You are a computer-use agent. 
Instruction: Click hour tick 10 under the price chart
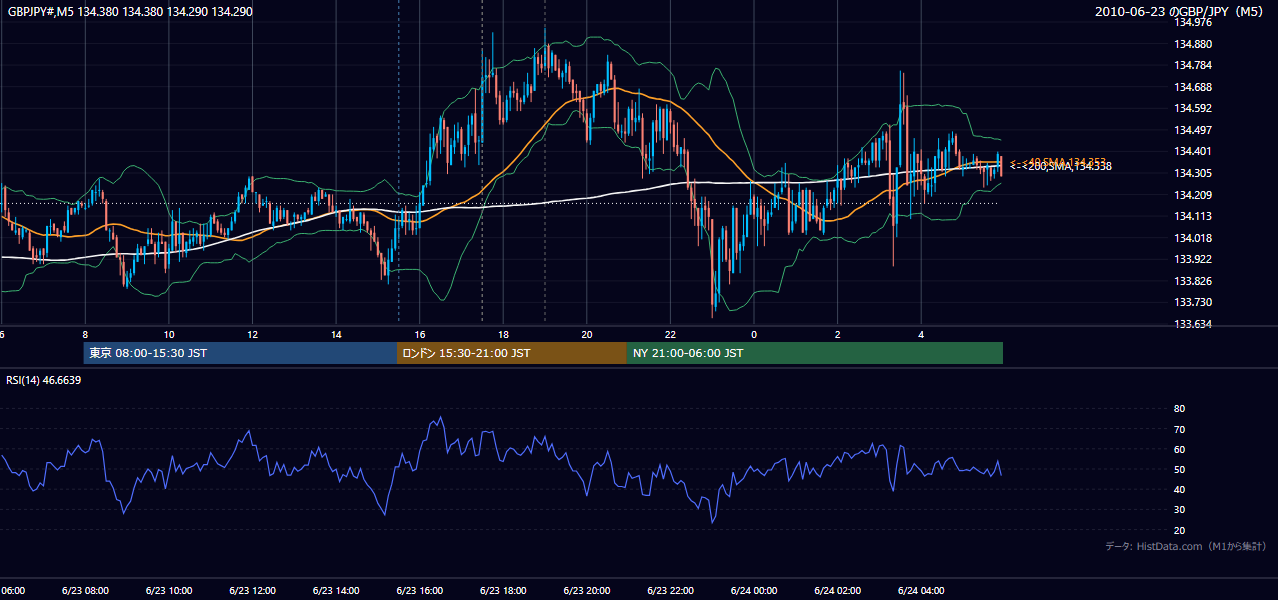coord(169,334)
